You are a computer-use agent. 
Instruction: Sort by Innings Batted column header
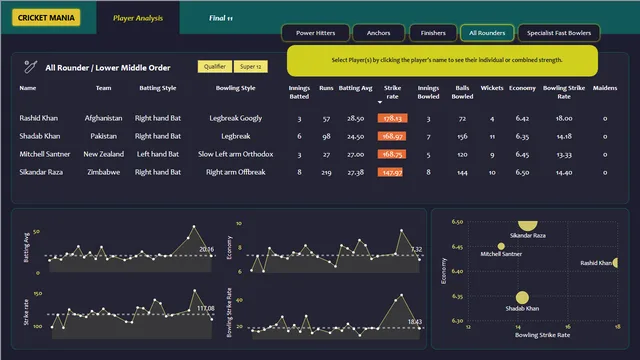pyautogui.click(x=299, y=92)
